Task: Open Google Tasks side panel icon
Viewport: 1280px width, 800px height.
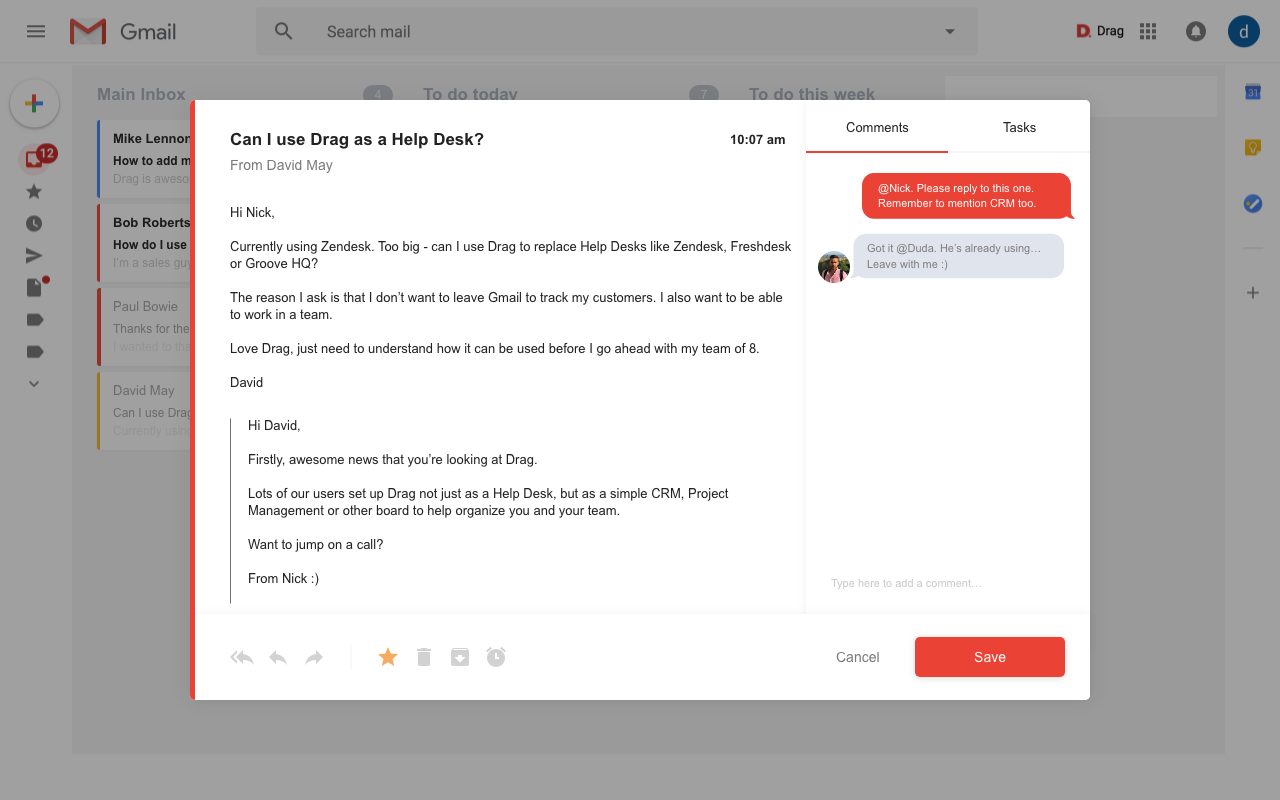Action: (x=1252, y=203)
